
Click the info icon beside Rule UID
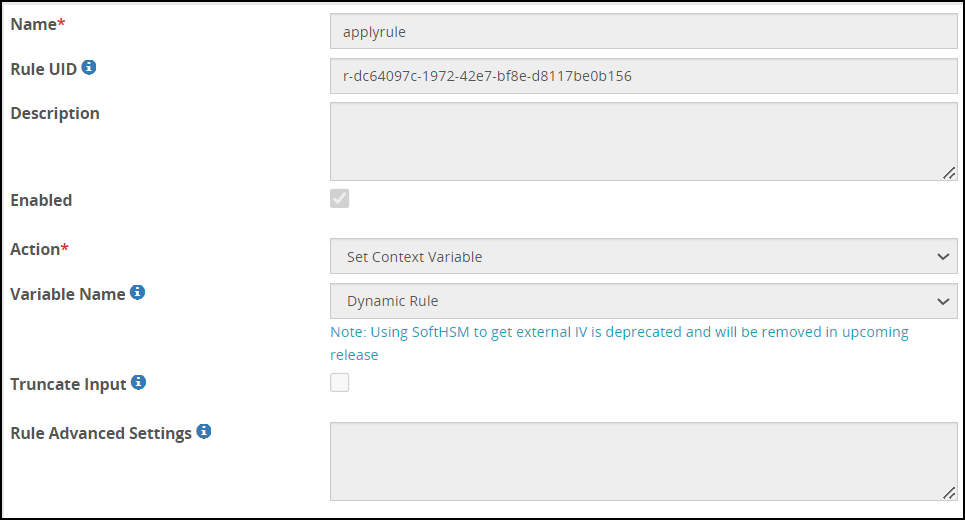pos(89,68)
